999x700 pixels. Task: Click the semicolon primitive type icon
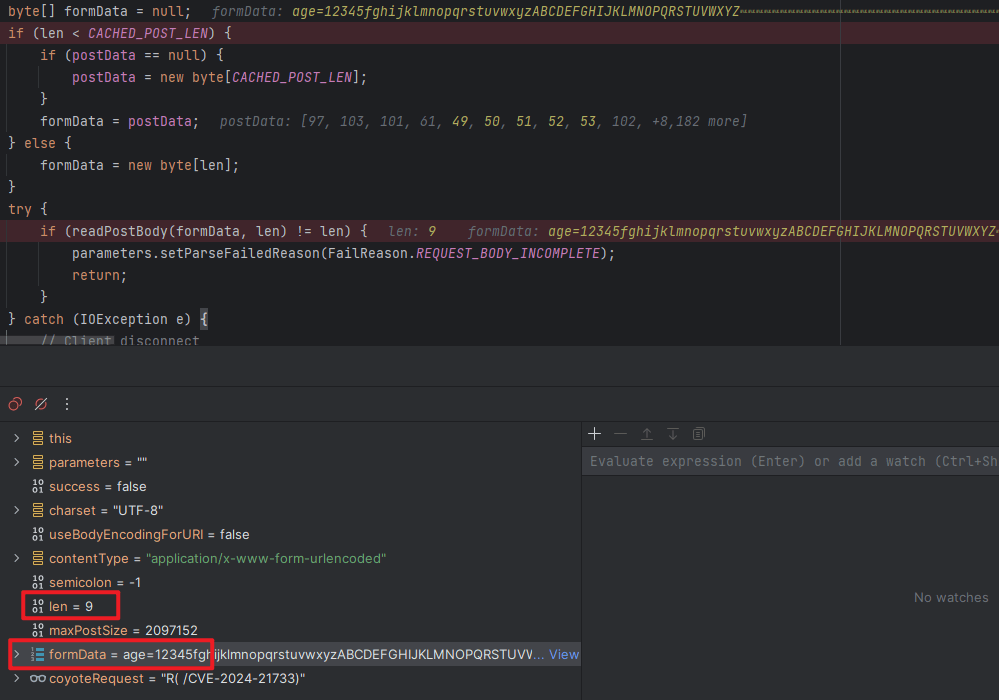(x=38, y=582)
